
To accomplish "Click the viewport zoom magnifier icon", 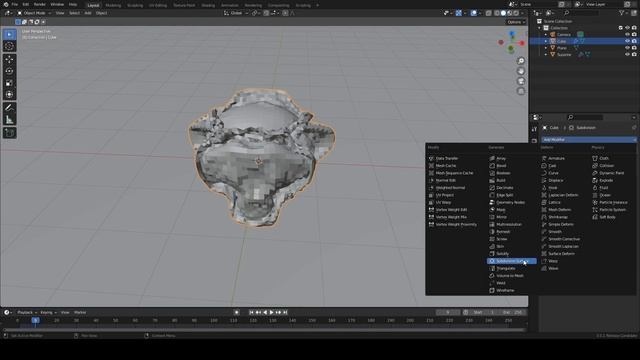I will [521, 61].
